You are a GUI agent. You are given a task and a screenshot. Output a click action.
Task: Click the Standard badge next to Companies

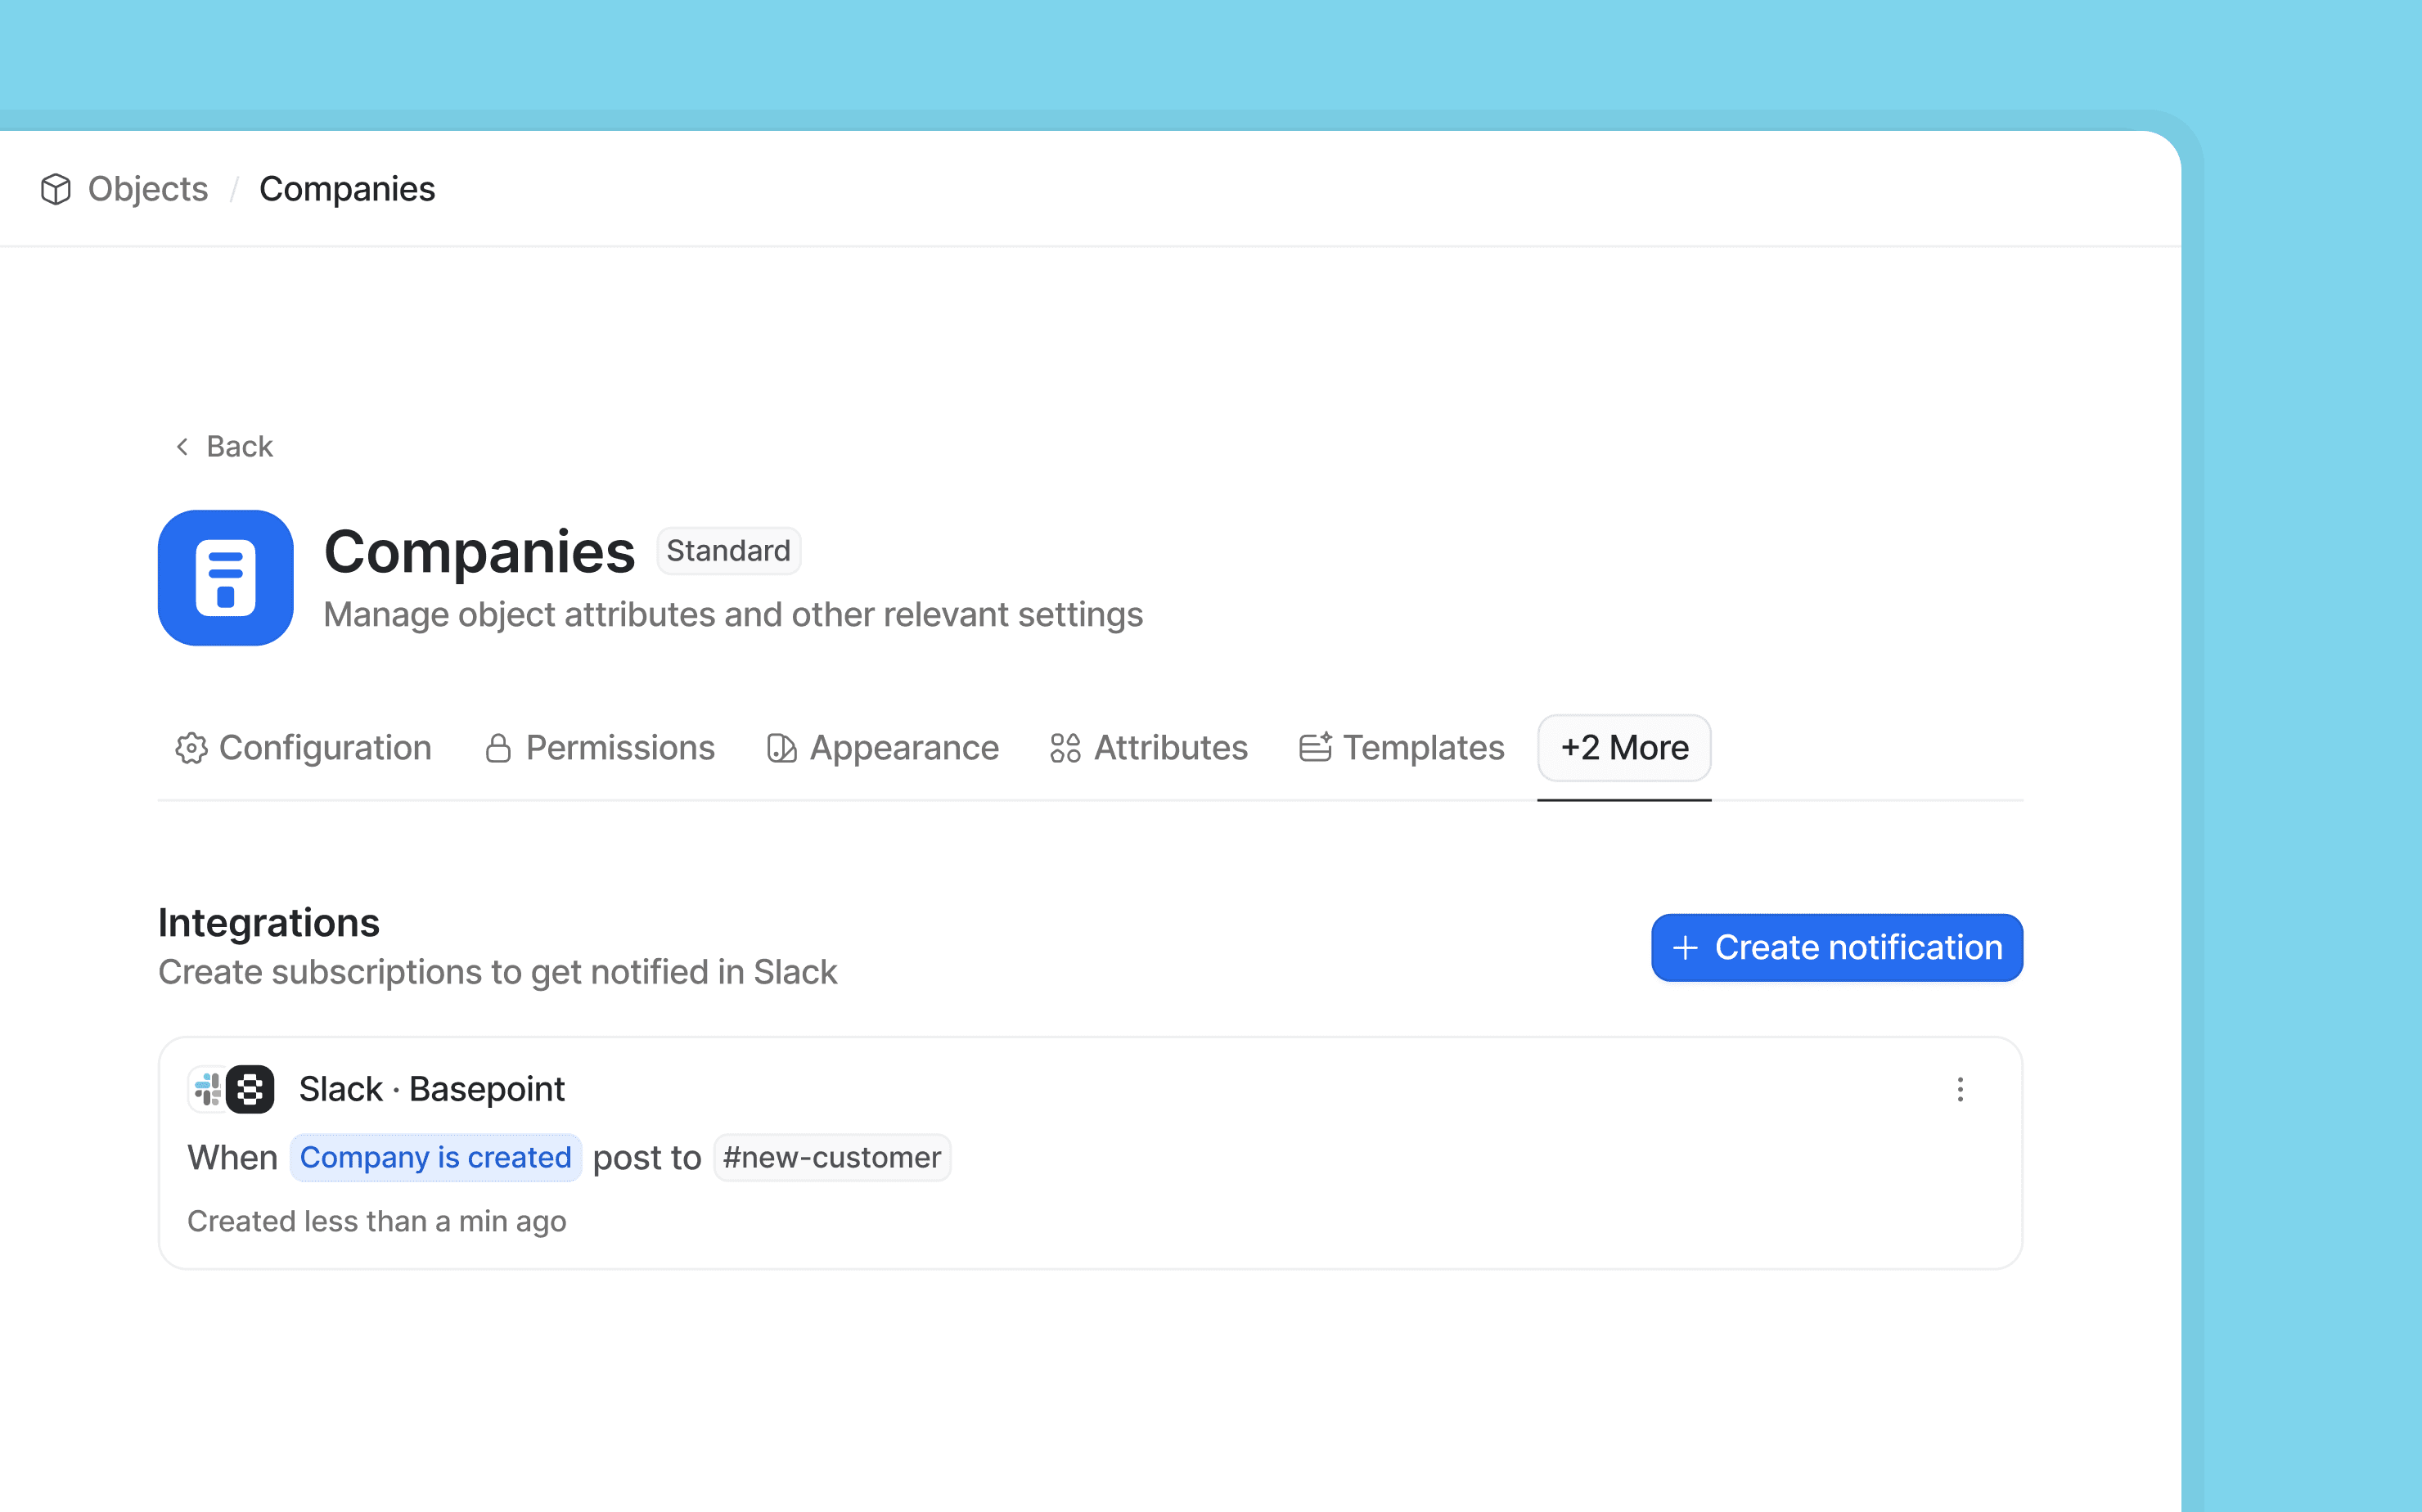[728, 551]
